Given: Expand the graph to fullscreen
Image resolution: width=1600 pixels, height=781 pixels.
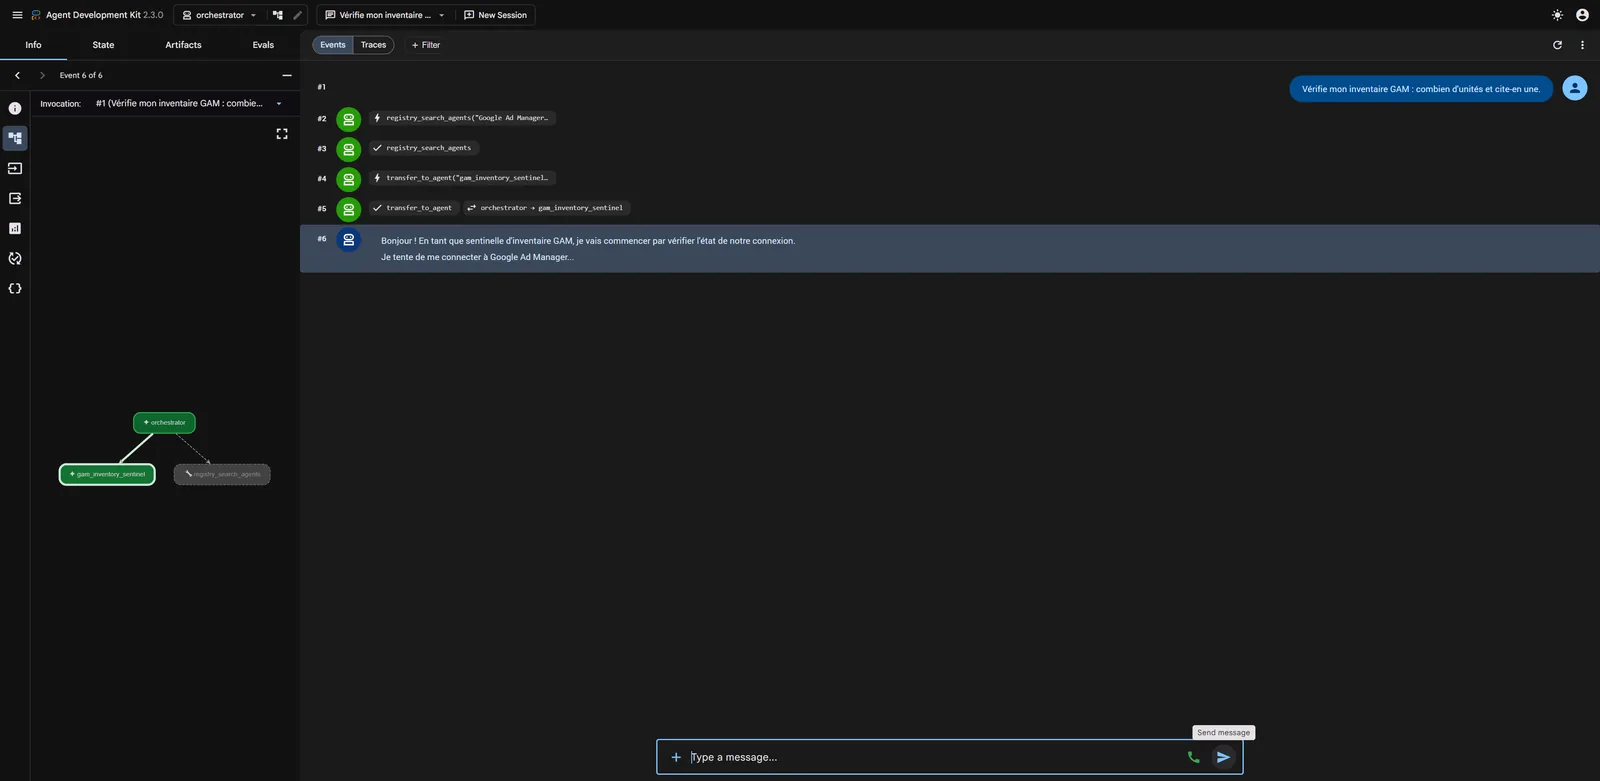Looking at the screenshot, I should coord(282,133).
